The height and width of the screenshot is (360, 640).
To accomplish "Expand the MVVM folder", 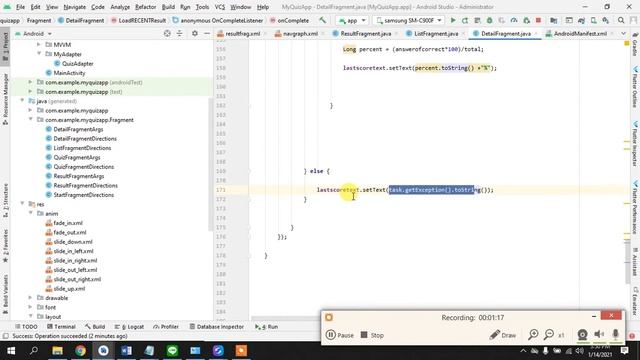I will (39, 44).
